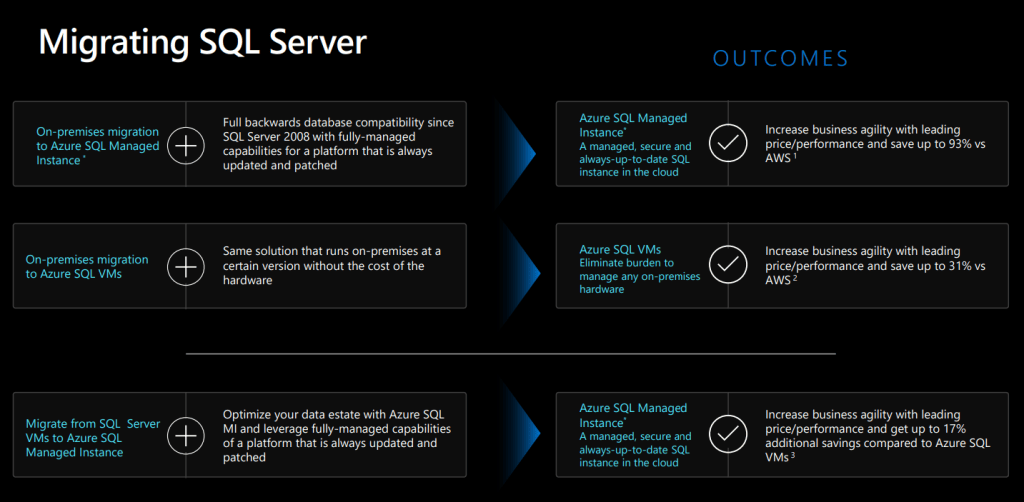Click the OUTCOMES heading

pos(780,58)
